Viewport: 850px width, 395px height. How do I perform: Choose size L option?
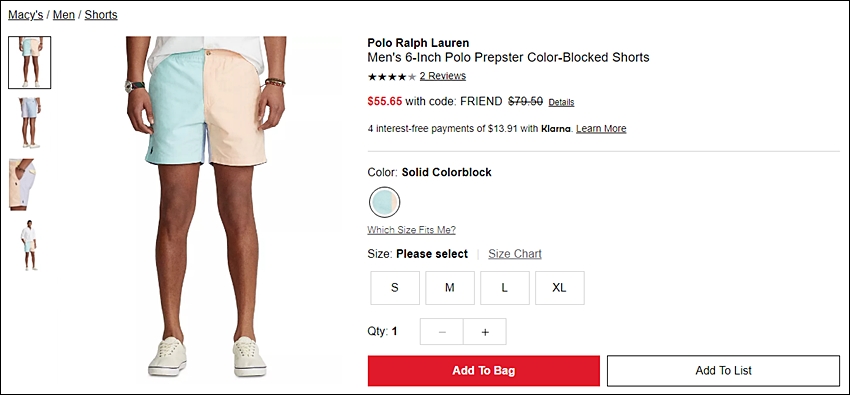(505, 288)
